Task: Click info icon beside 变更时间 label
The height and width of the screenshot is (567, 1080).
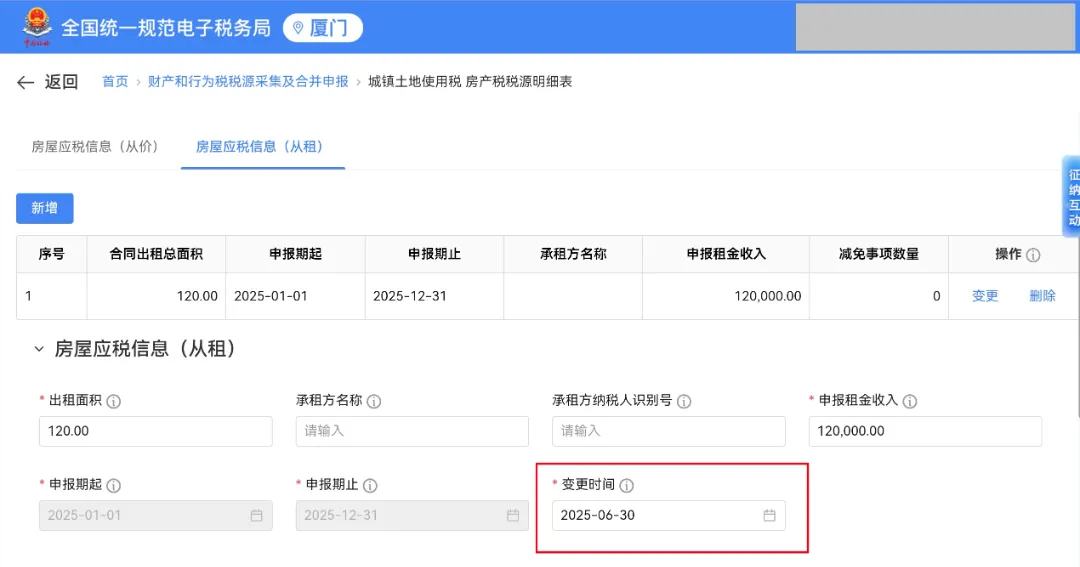Action: 627,486
